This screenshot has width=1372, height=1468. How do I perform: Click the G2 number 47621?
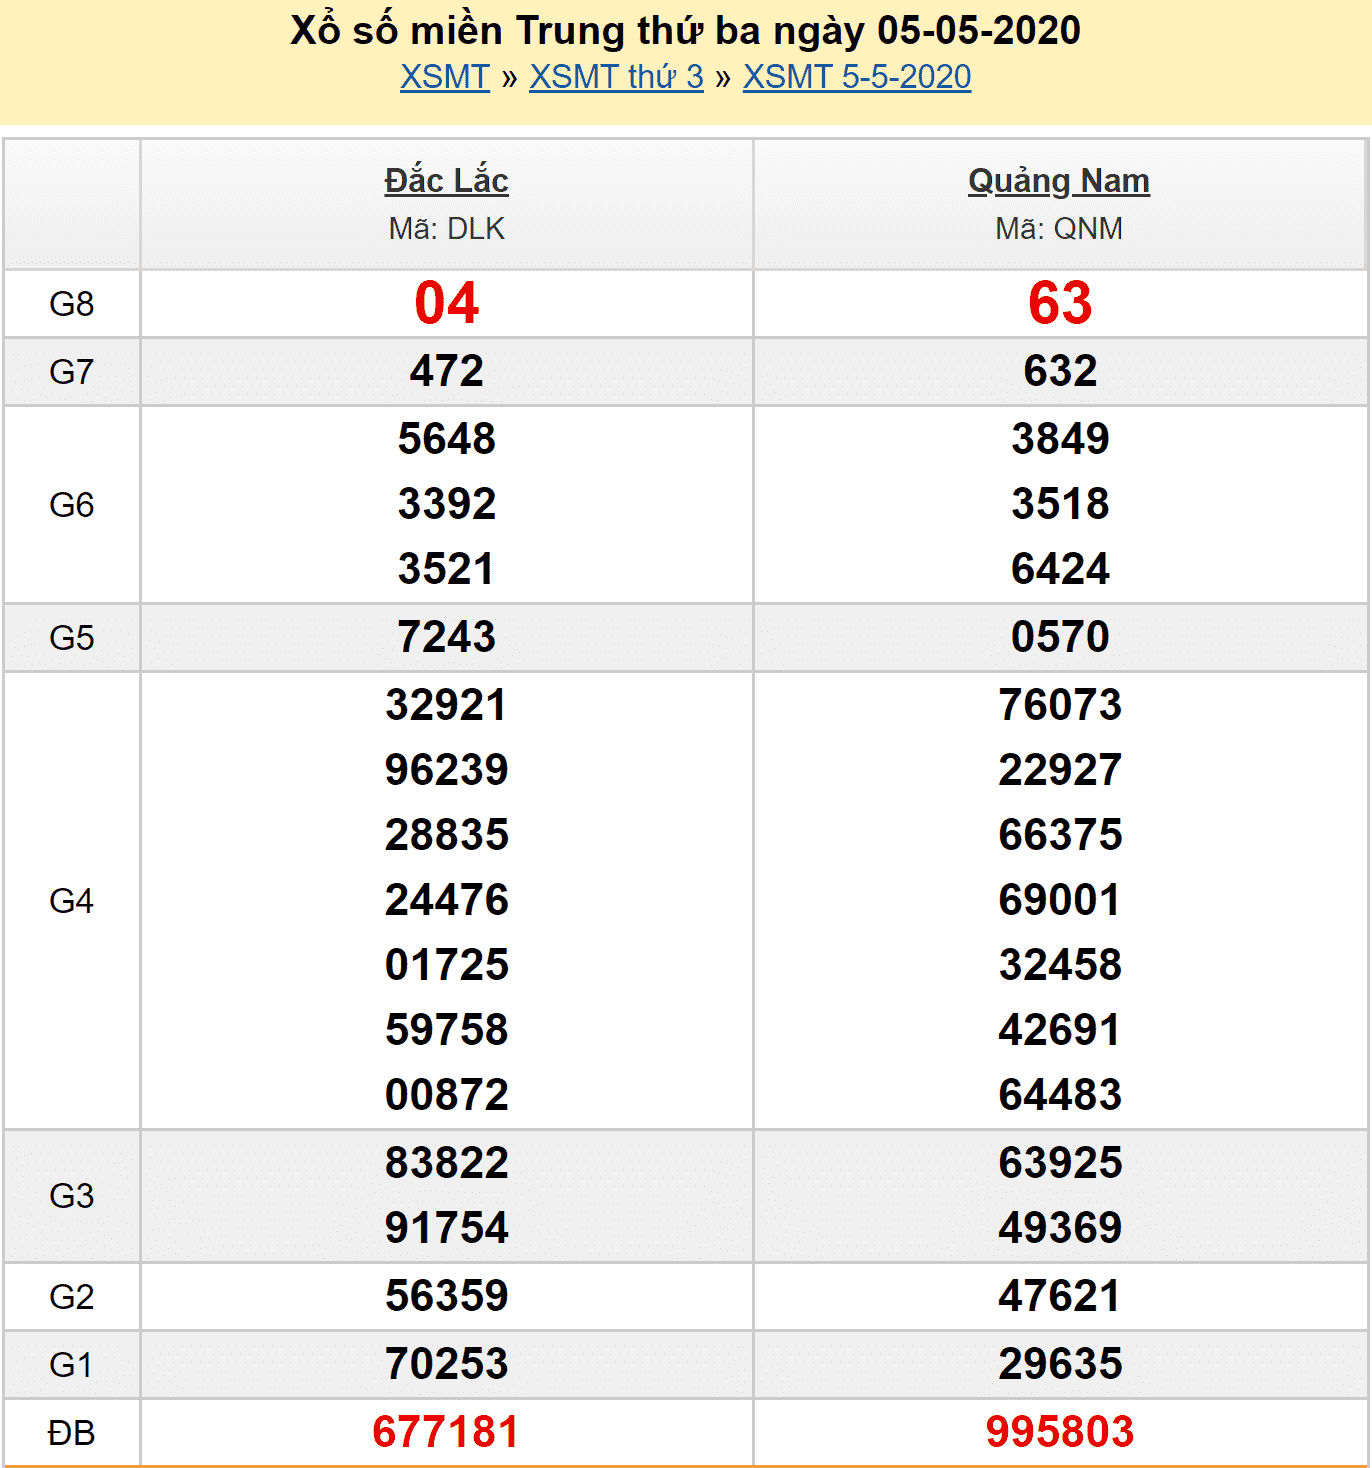(x=1060, y=1296)
